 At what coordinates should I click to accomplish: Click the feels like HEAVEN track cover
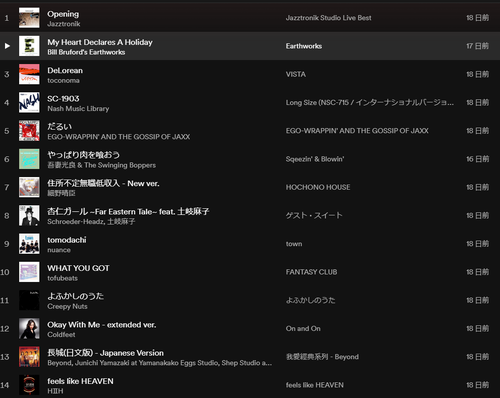(x=29, y=385)
